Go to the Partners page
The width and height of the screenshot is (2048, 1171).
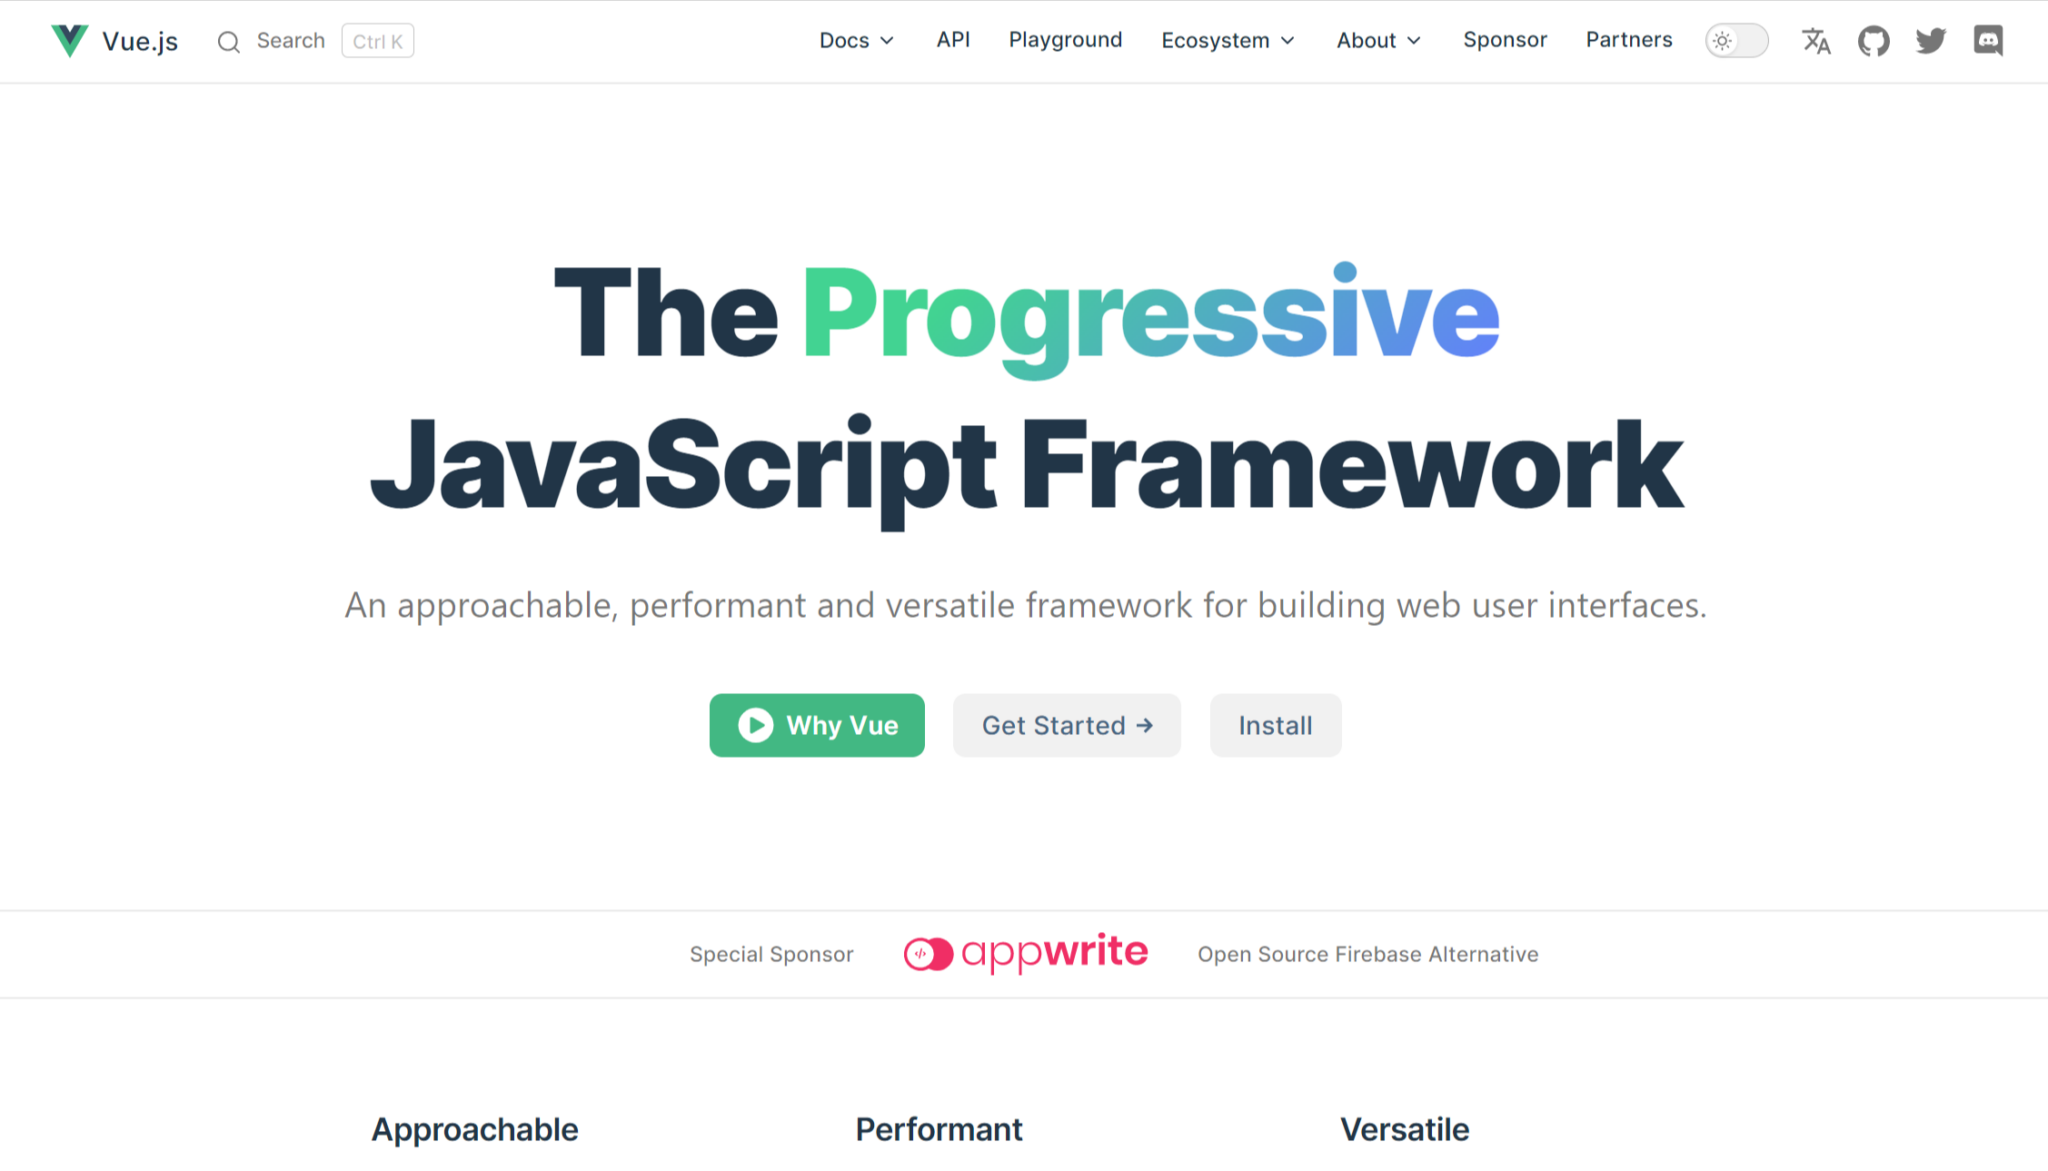point(1629,40)
